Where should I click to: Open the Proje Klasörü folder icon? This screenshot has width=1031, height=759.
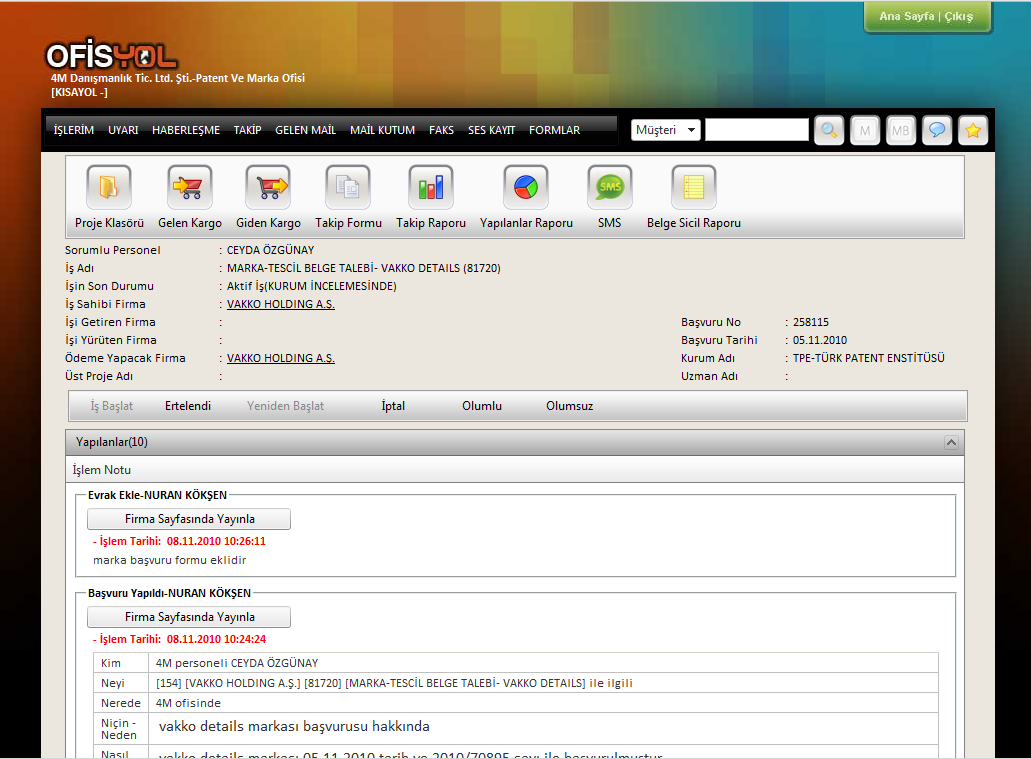109,187
